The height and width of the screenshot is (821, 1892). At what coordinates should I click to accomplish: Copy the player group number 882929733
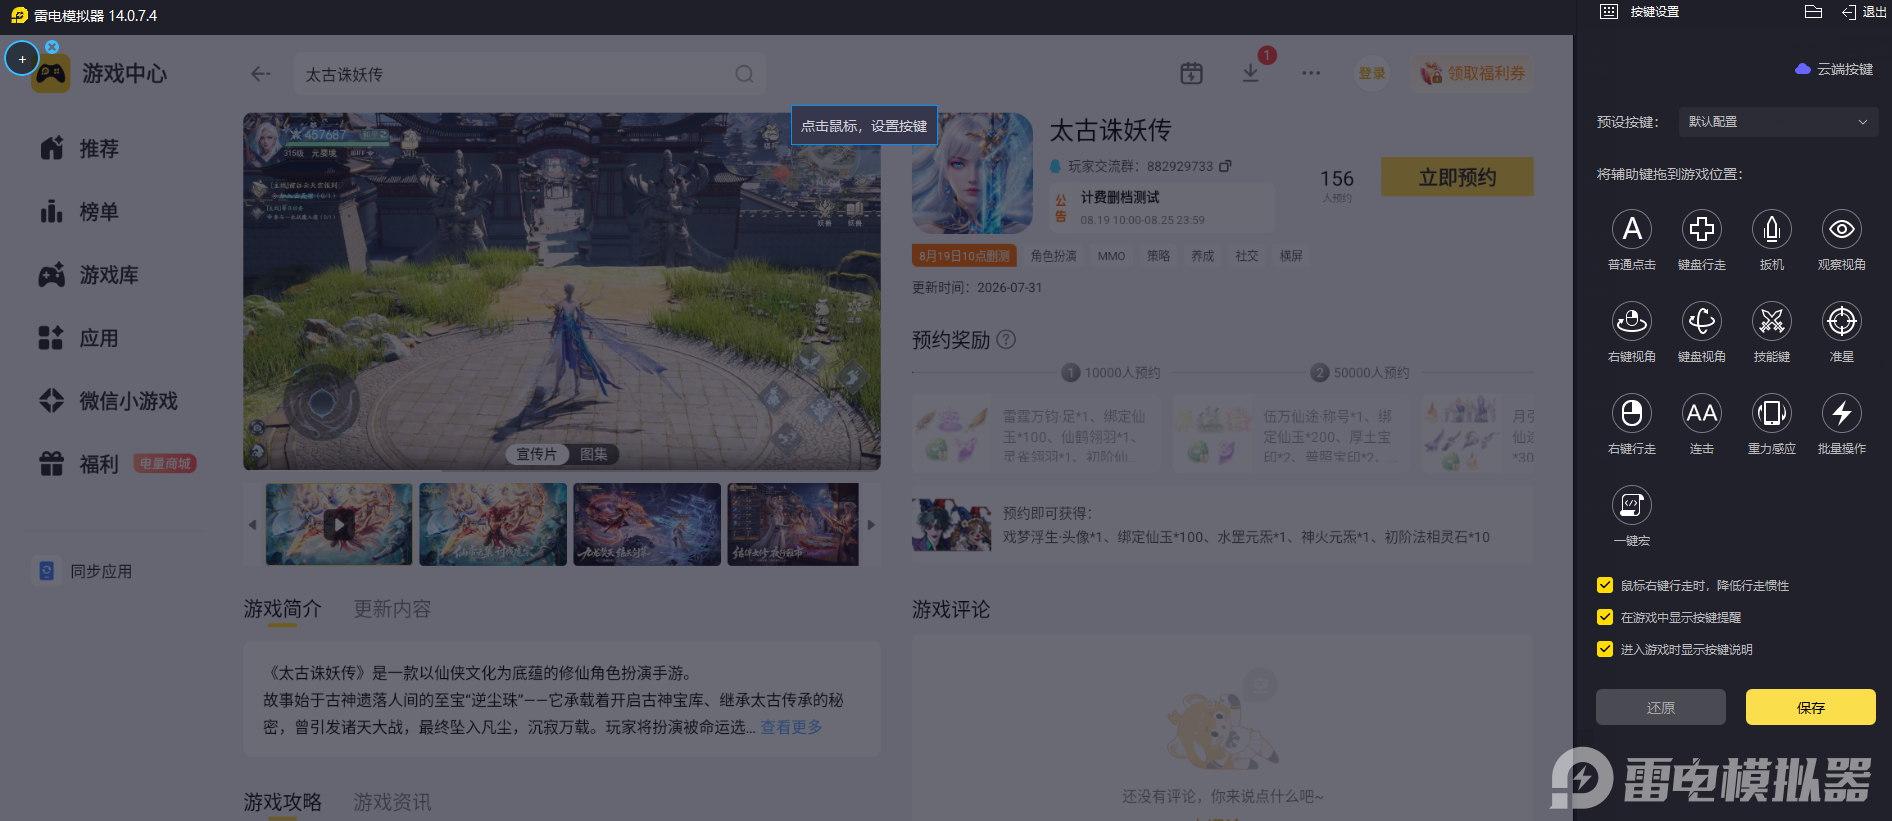coord(1225,166)
